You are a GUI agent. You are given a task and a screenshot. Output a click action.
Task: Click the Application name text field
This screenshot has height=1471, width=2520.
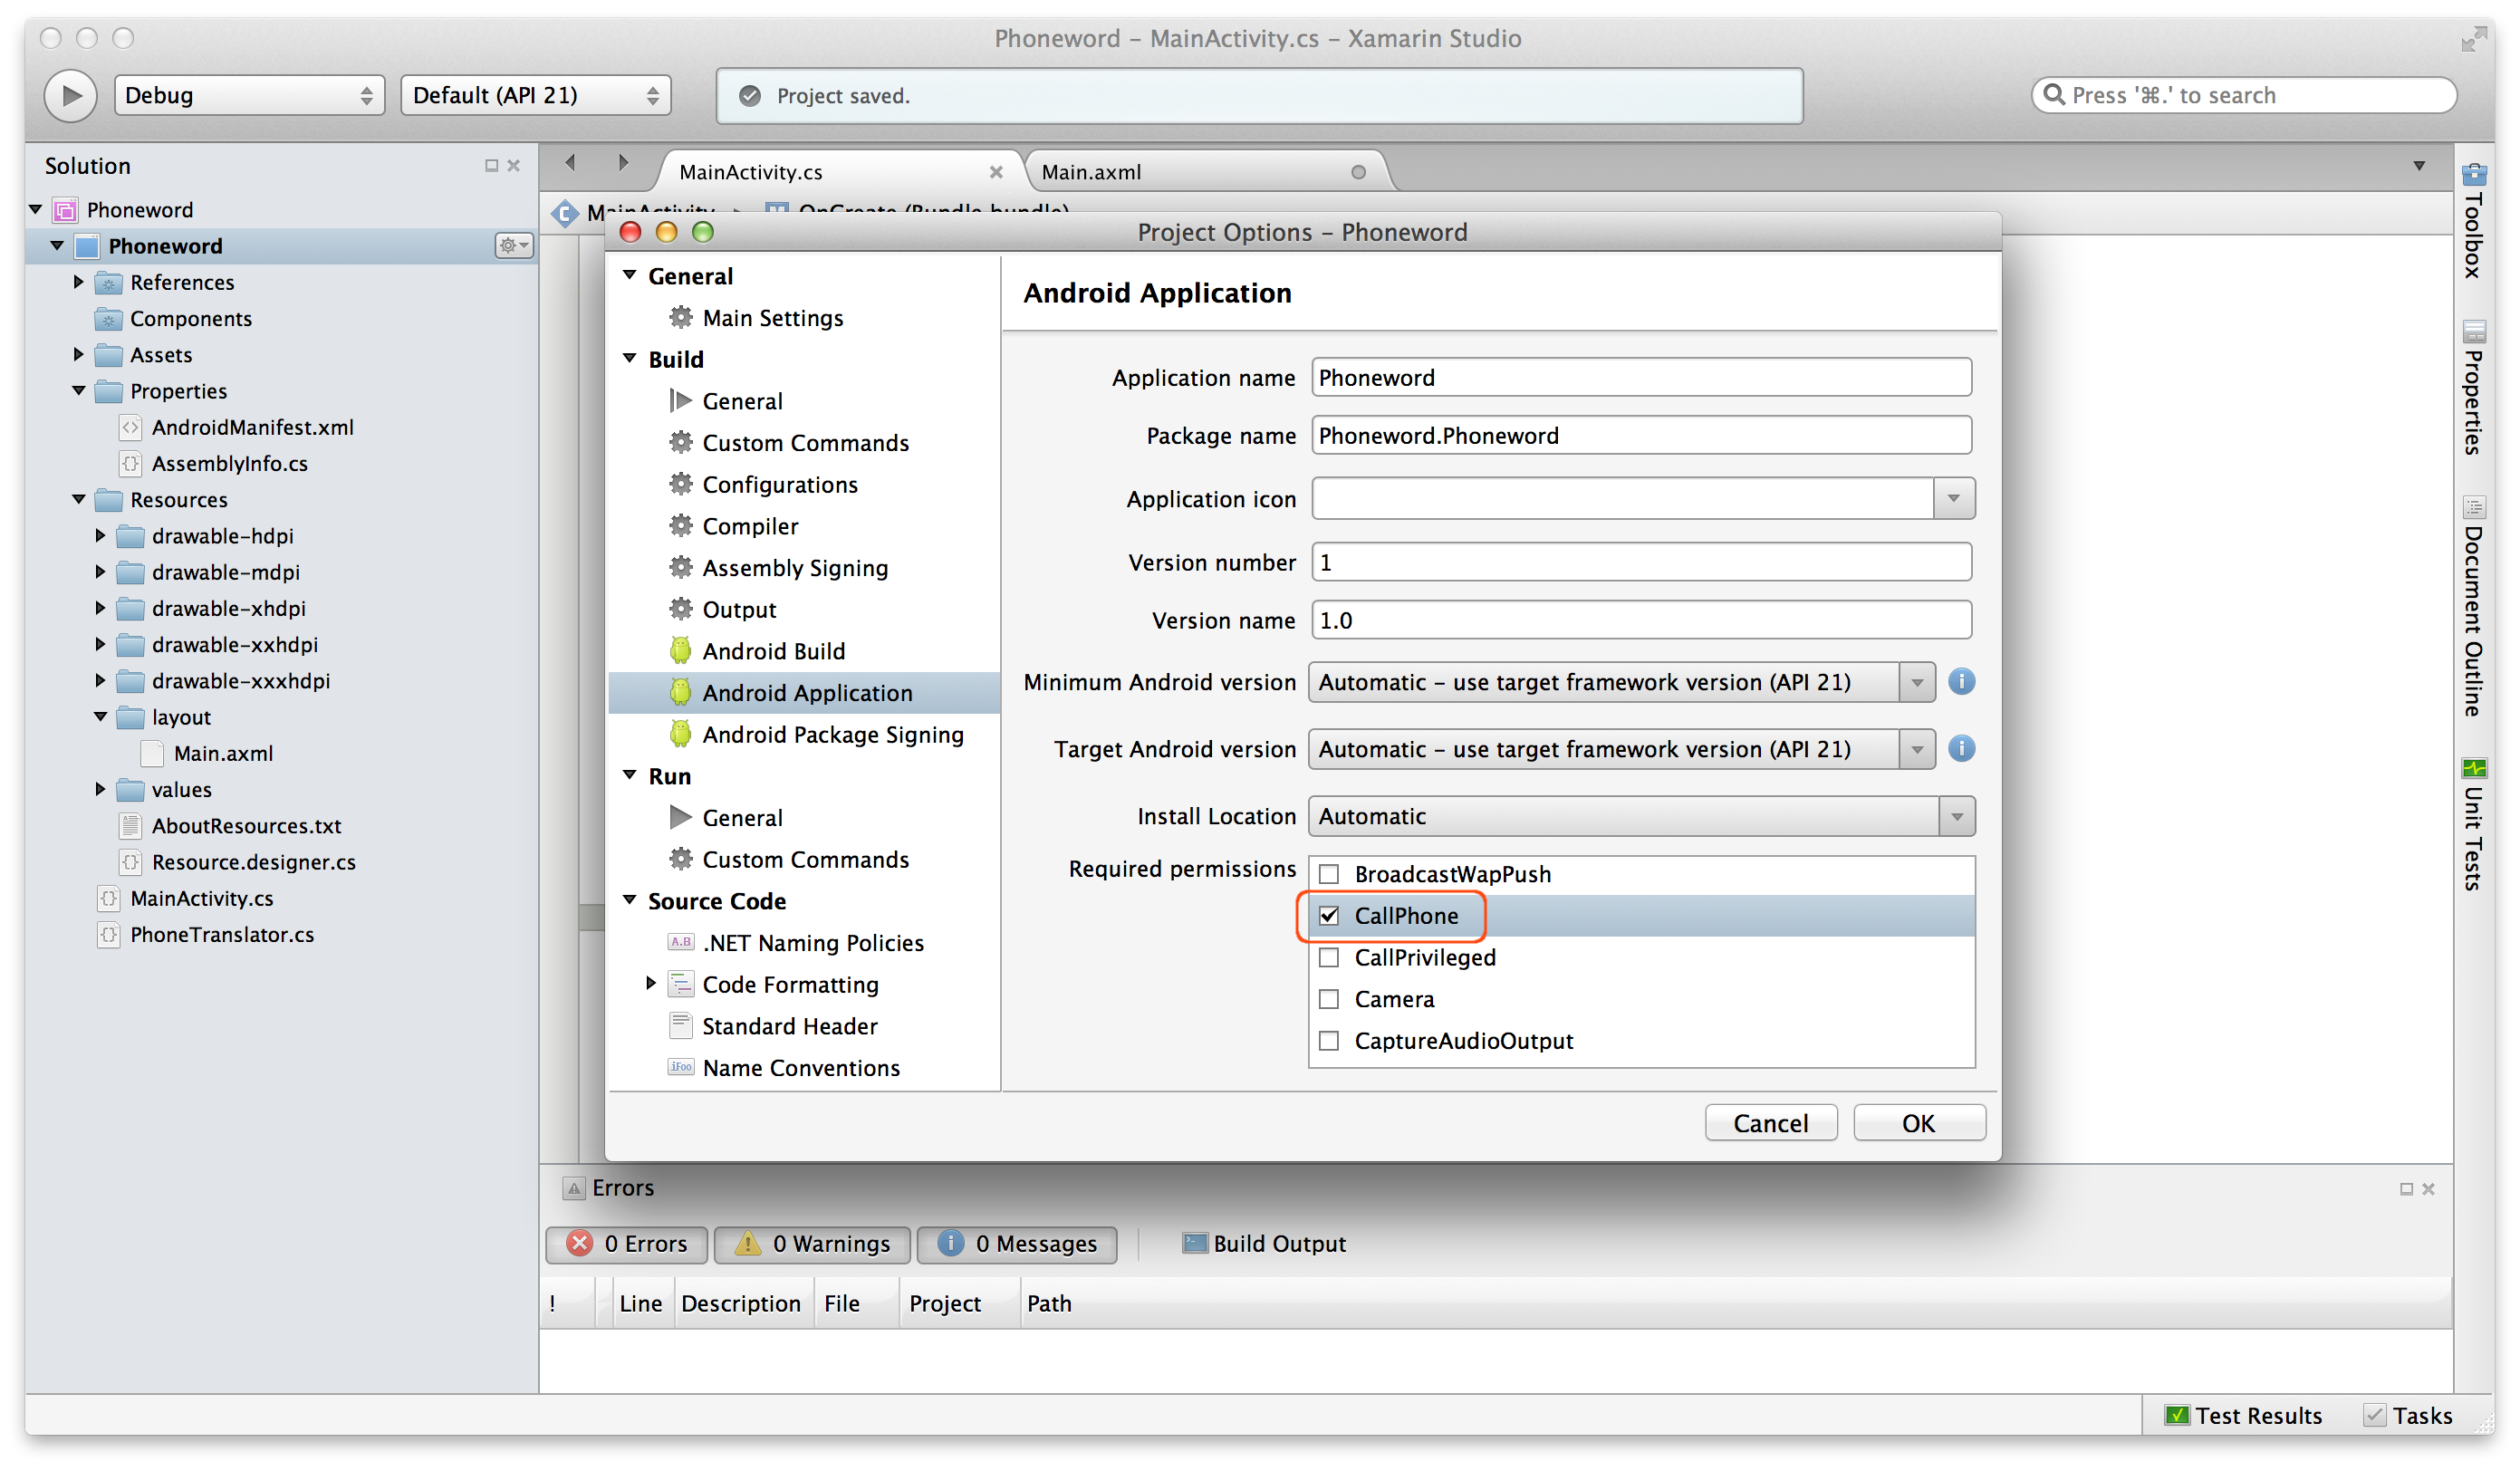point(1640,378)
